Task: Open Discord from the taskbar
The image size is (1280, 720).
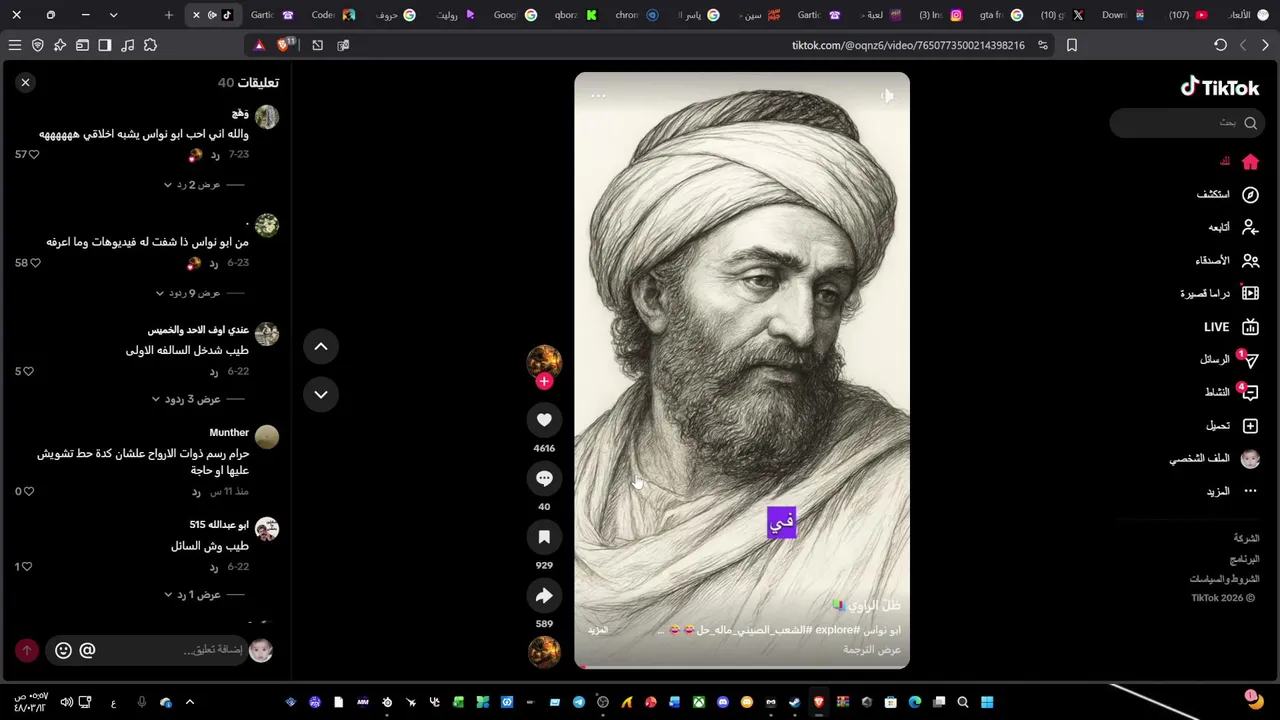Action: (x=723, y=702)
